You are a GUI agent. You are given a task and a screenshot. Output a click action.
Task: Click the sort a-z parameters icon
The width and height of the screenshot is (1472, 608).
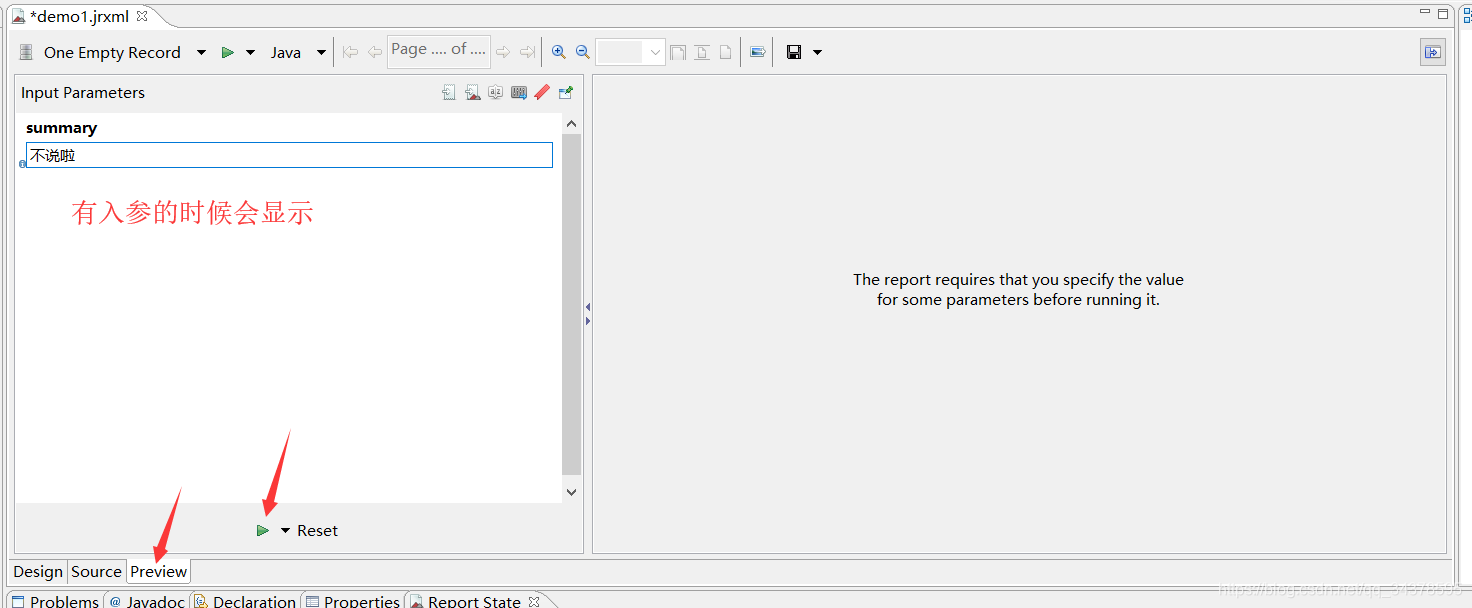[x=495, y=93]
